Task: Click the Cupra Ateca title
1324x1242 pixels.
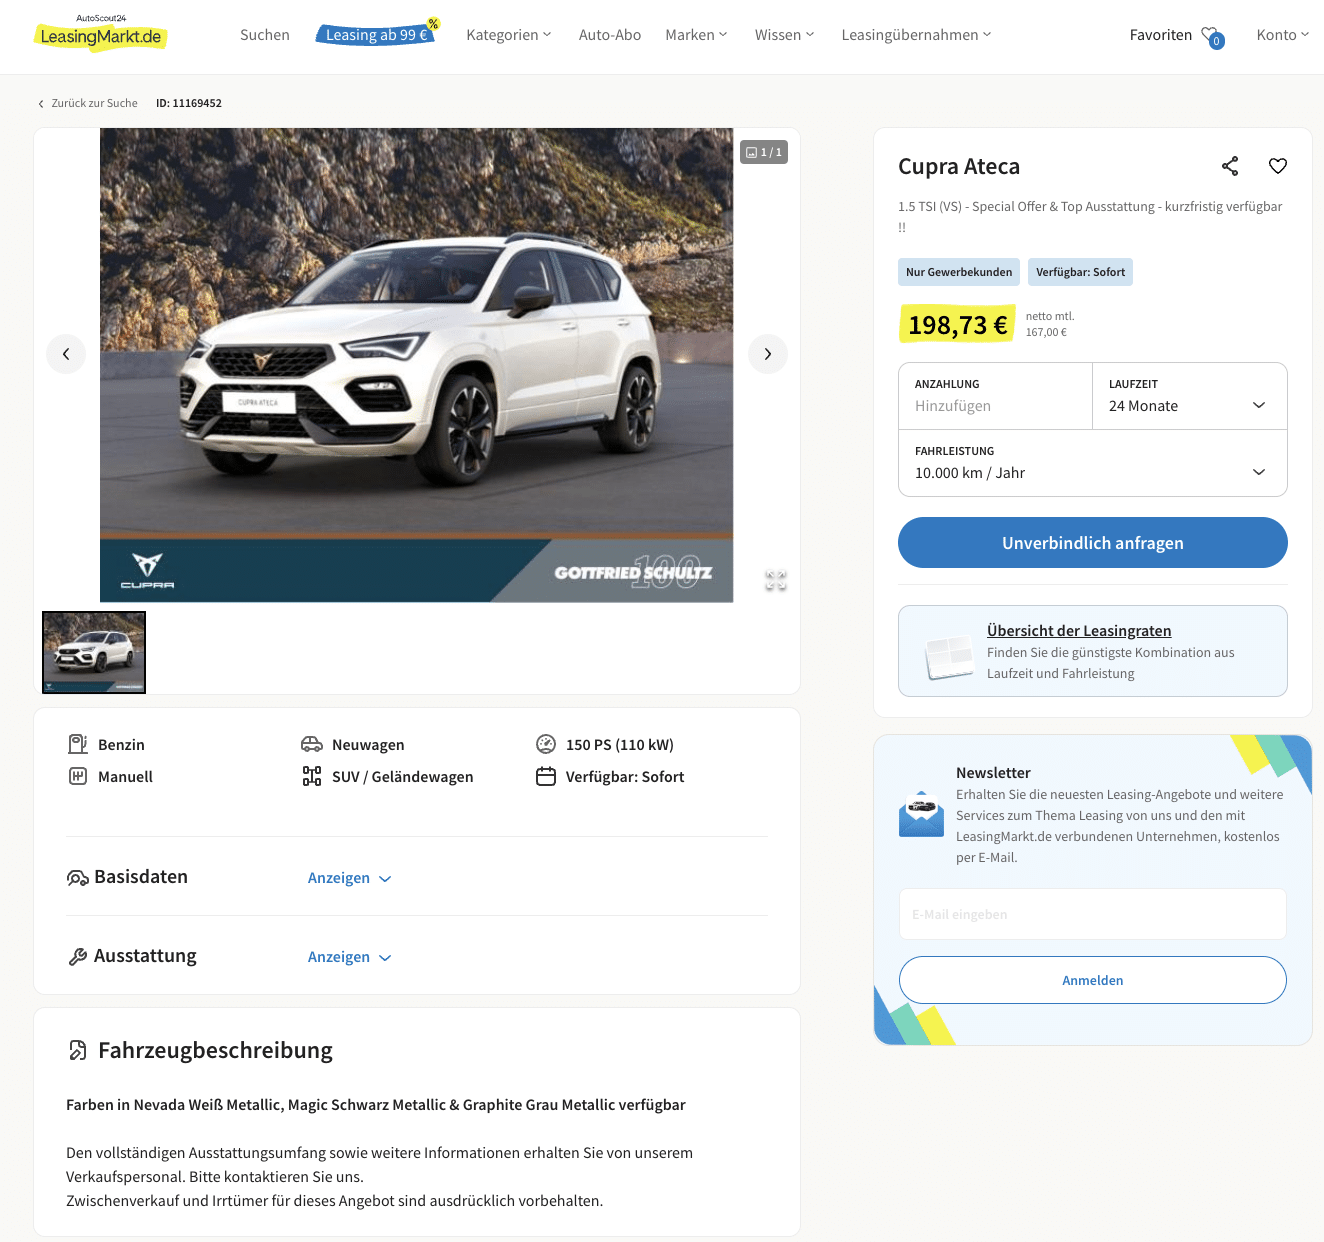Action: point(959,166)
